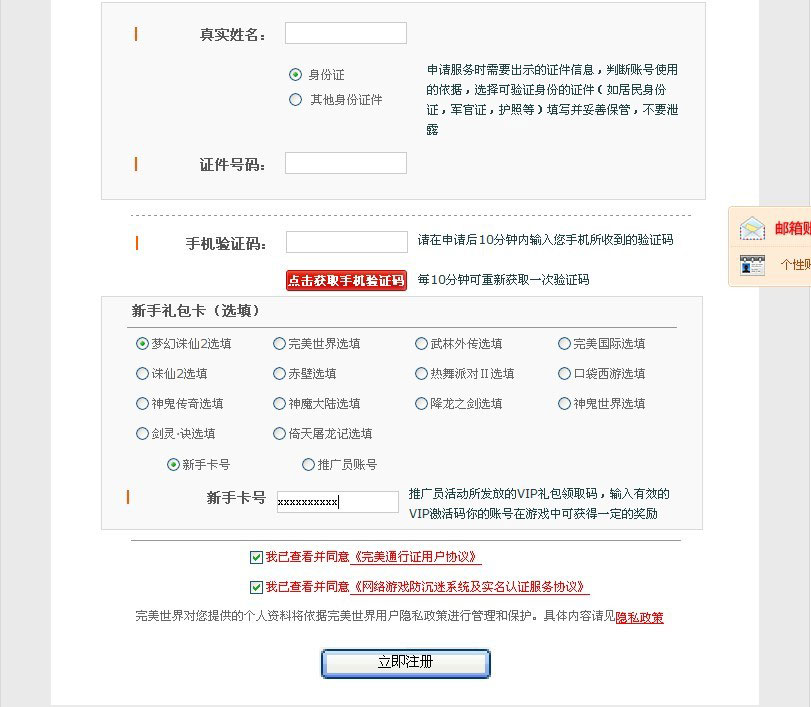Image resolution: width=811 pixels, height=707 pixels.
Task: Uncheck the 完美通行证用户协议 agreement checkbox
Action: (x=256, y=557)
